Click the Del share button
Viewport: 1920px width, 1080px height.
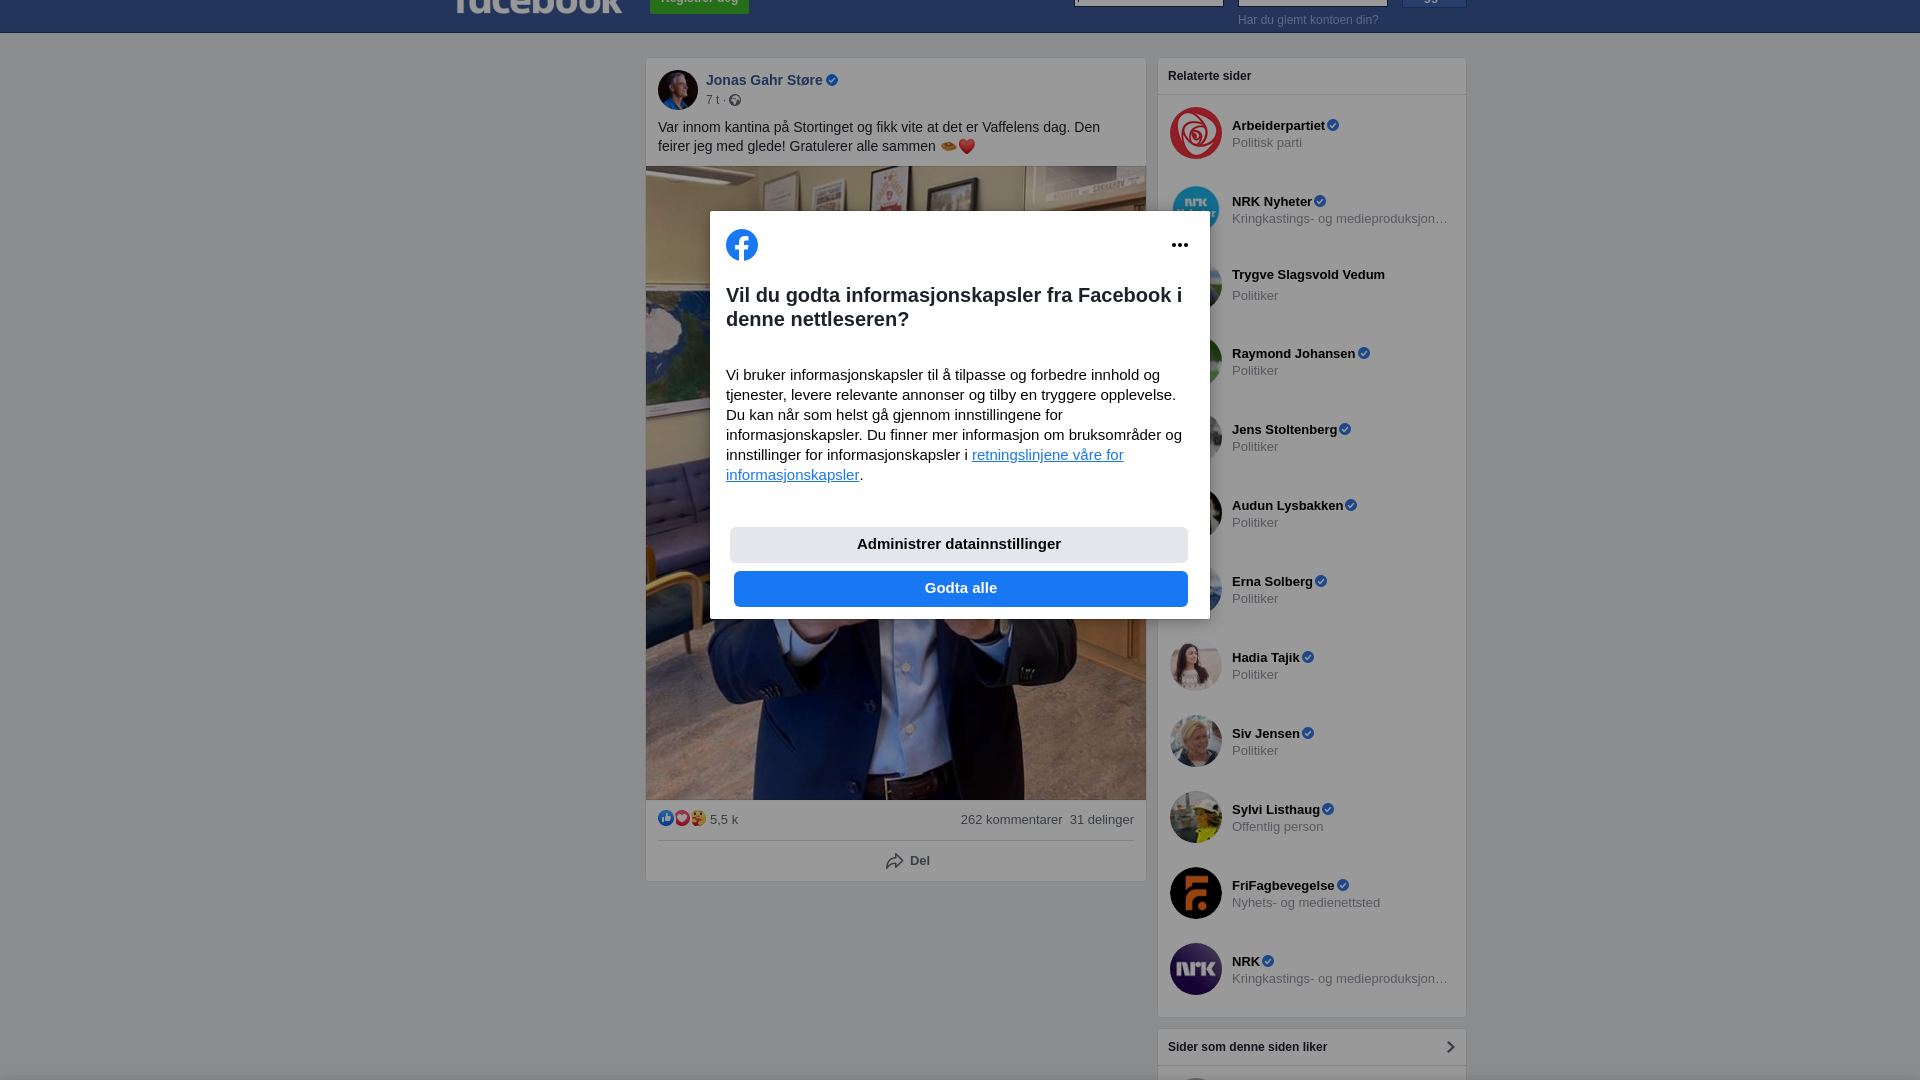tap(908, 861)
